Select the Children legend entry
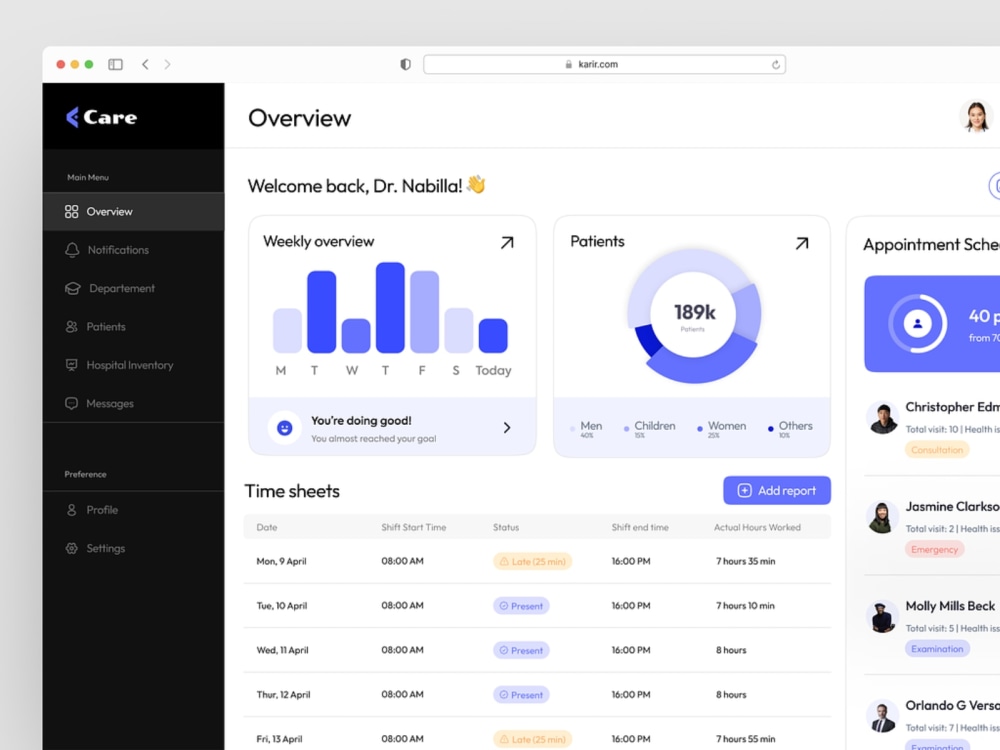Screen dimensions: 1000x750 point(649,429)
